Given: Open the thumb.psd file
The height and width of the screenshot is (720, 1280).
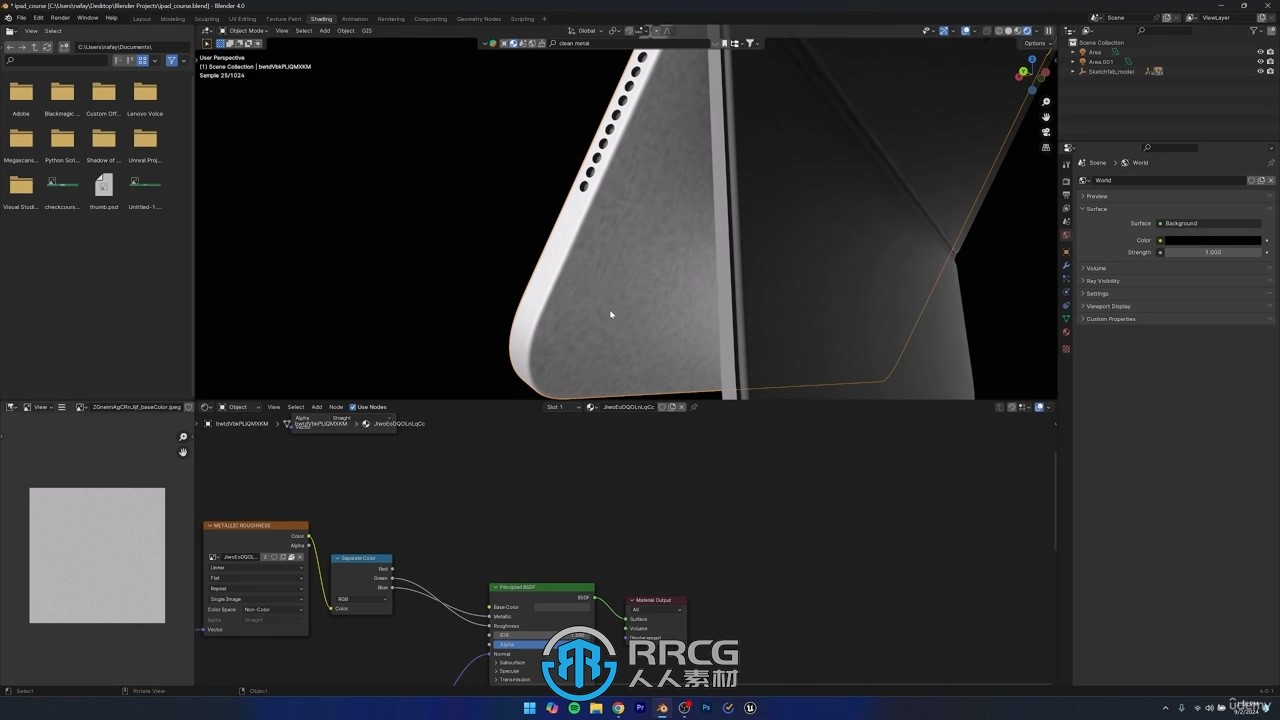Looking at the screenshot, I should 103,192.
